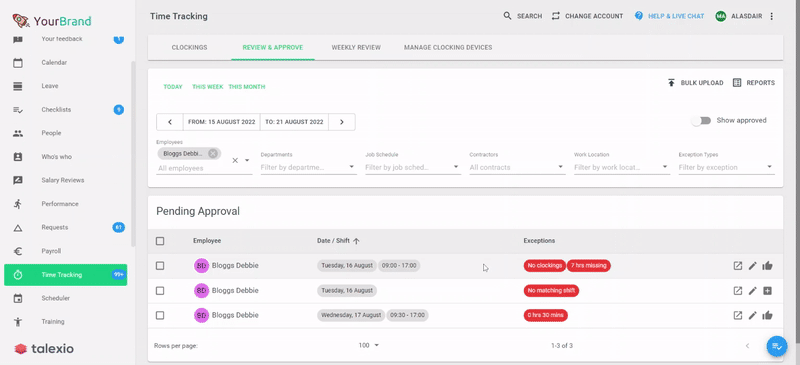
Task: Open the rows per page dropdown
Action: pyautogui.click(x=369, y=346)
